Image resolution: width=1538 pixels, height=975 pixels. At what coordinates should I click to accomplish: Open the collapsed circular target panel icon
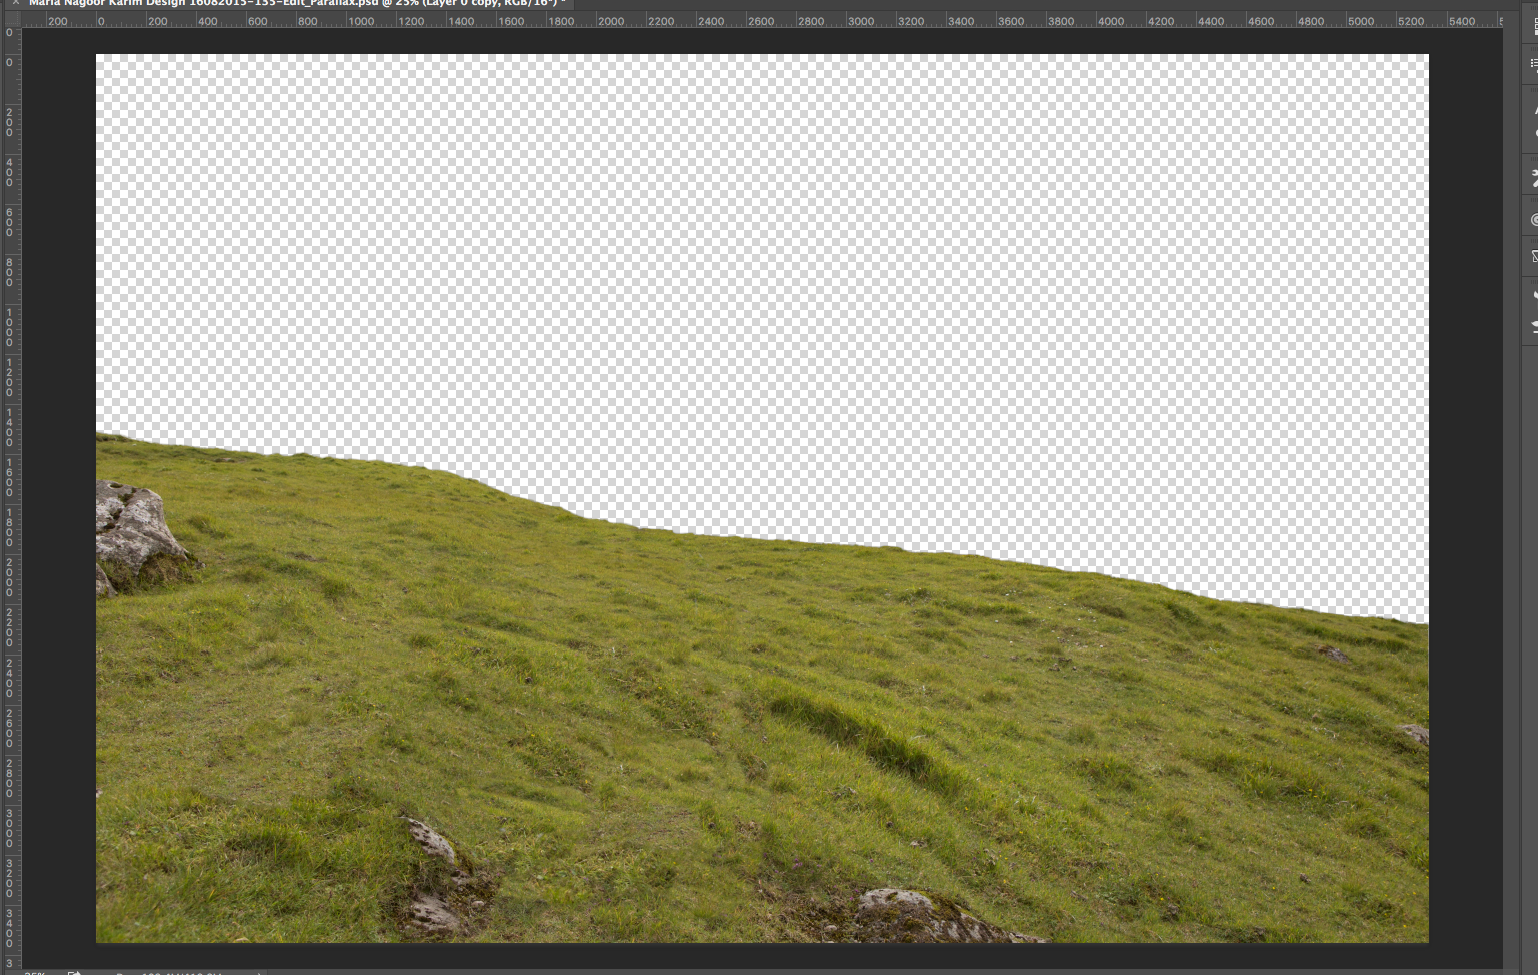point(1533,219)
